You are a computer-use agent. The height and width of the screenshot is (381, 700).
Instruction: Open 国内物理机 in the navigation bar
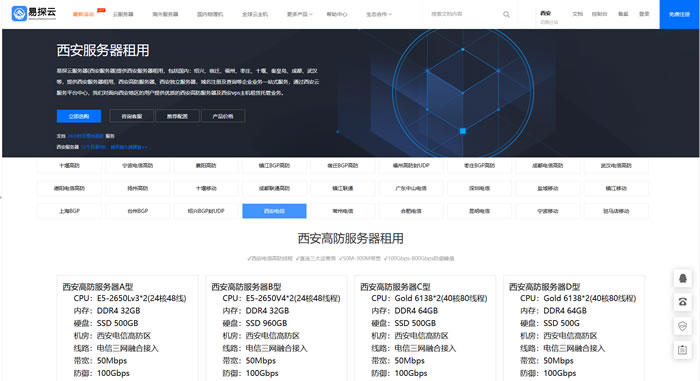point(210,14)
